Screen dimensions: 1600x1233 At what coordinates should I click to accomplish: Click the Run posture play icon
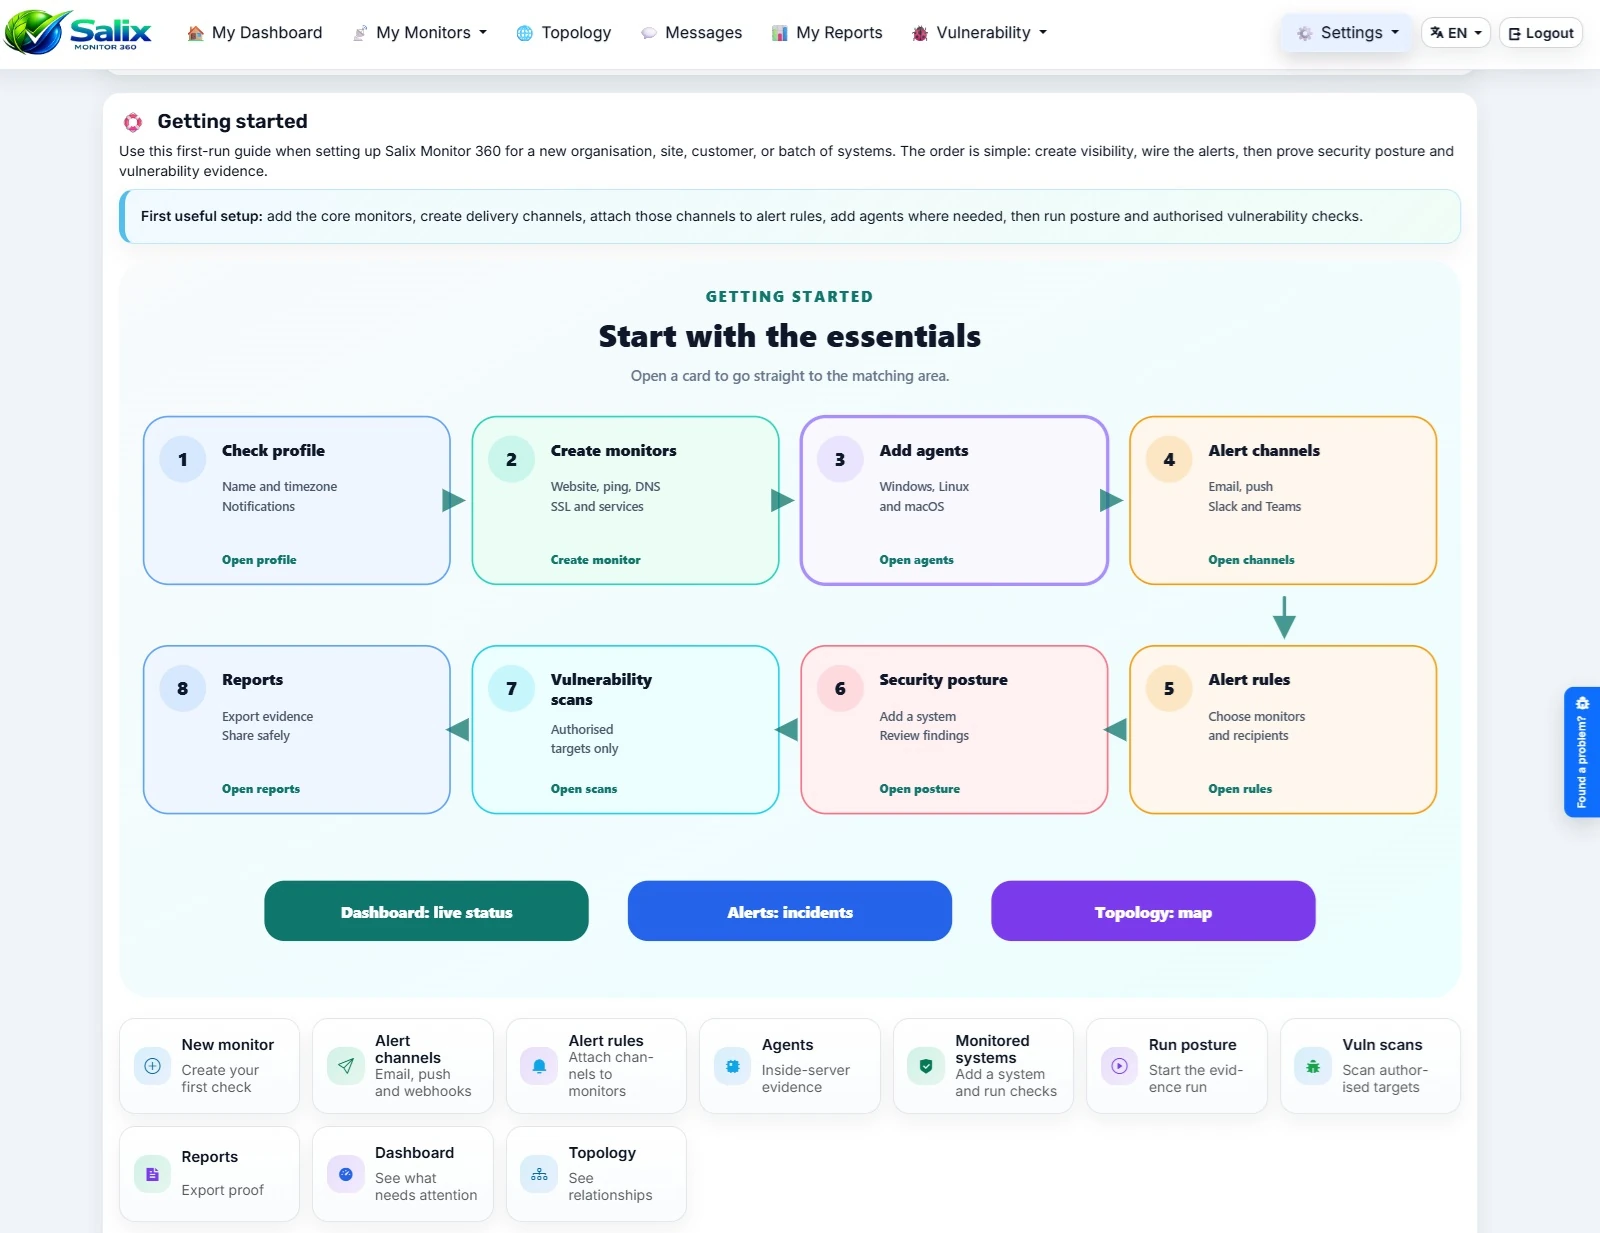point(1120,1066)
